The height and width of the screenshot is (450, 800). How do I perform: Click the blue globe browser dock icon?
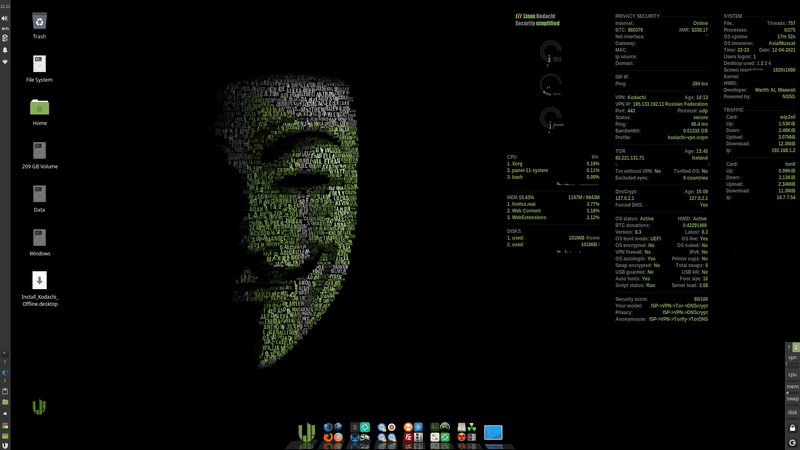338,427
